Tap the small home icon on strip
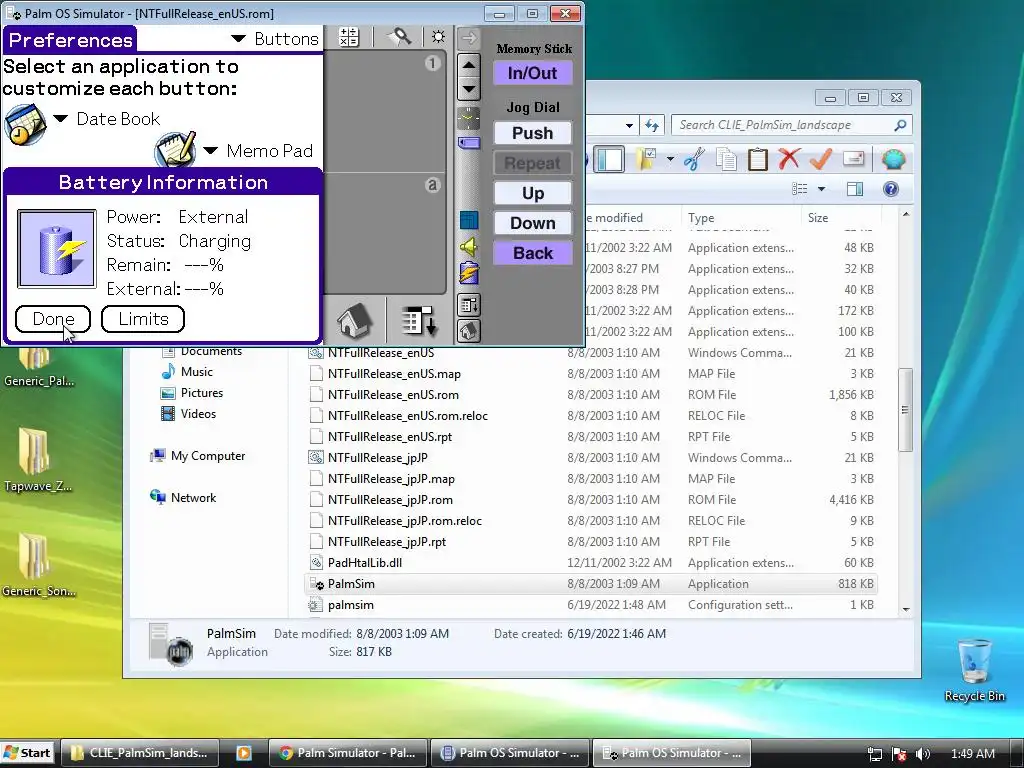The height and width of the screenshot is (768, 1024). pyautogui.click(x=469, y=331)
